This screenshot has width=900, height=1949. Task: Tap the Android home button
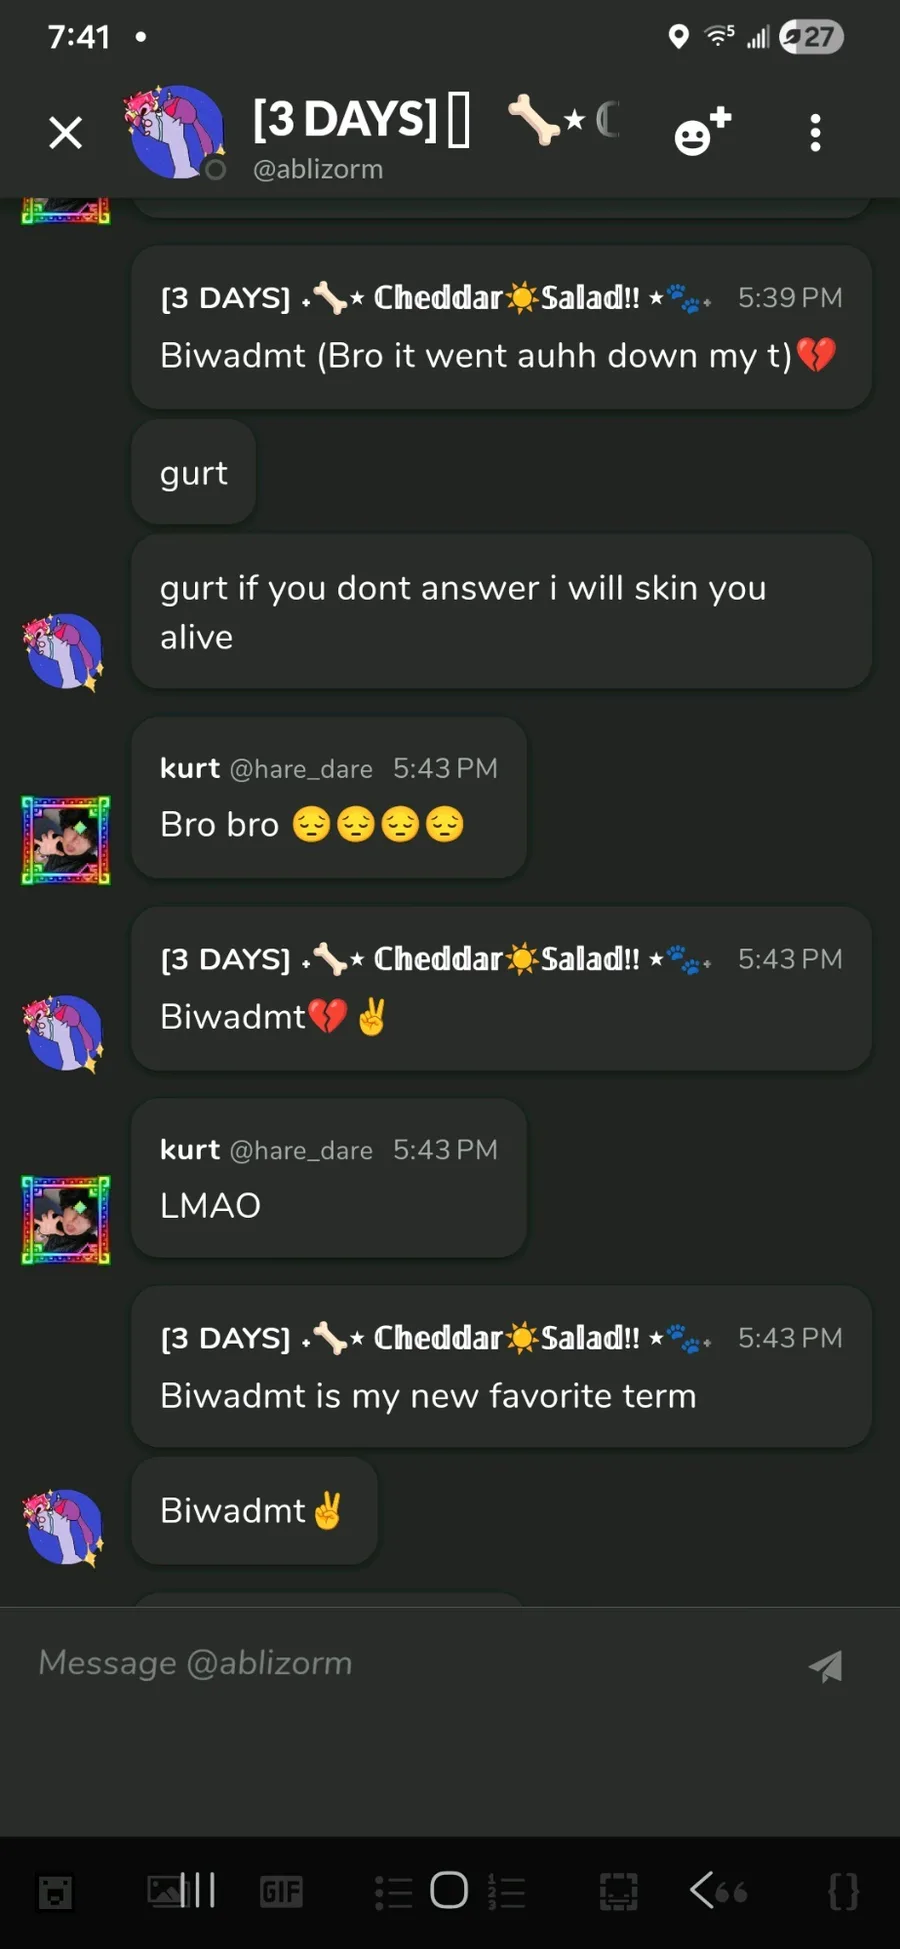pos(449,1890)
